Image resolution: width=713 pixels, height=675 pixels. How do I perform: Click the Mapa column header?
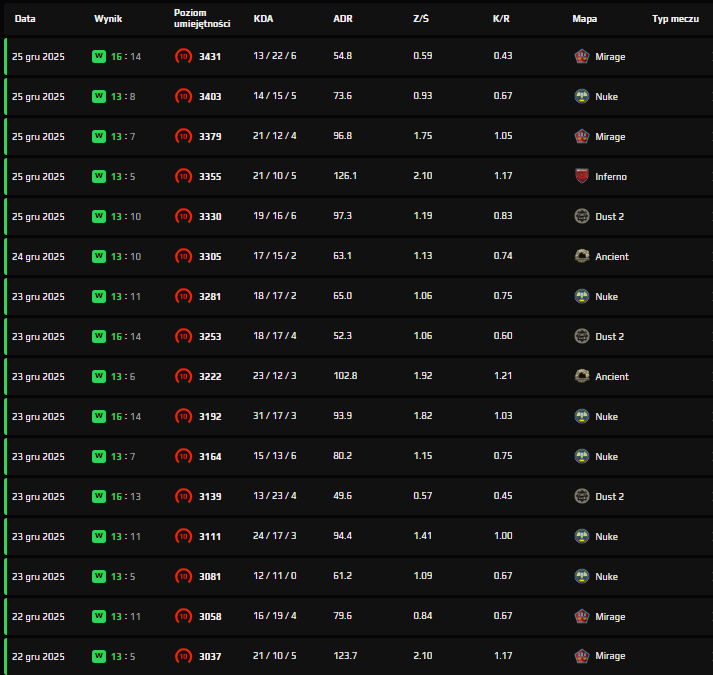point(584,19)
